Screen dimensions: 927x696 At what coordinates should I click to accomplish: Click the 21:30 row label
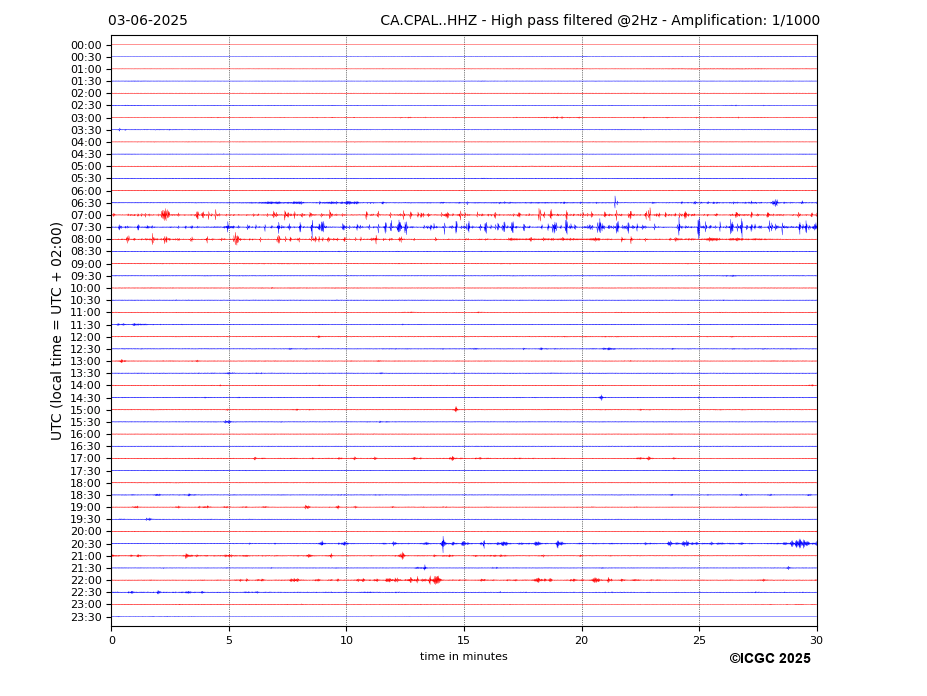pos(86,568)
